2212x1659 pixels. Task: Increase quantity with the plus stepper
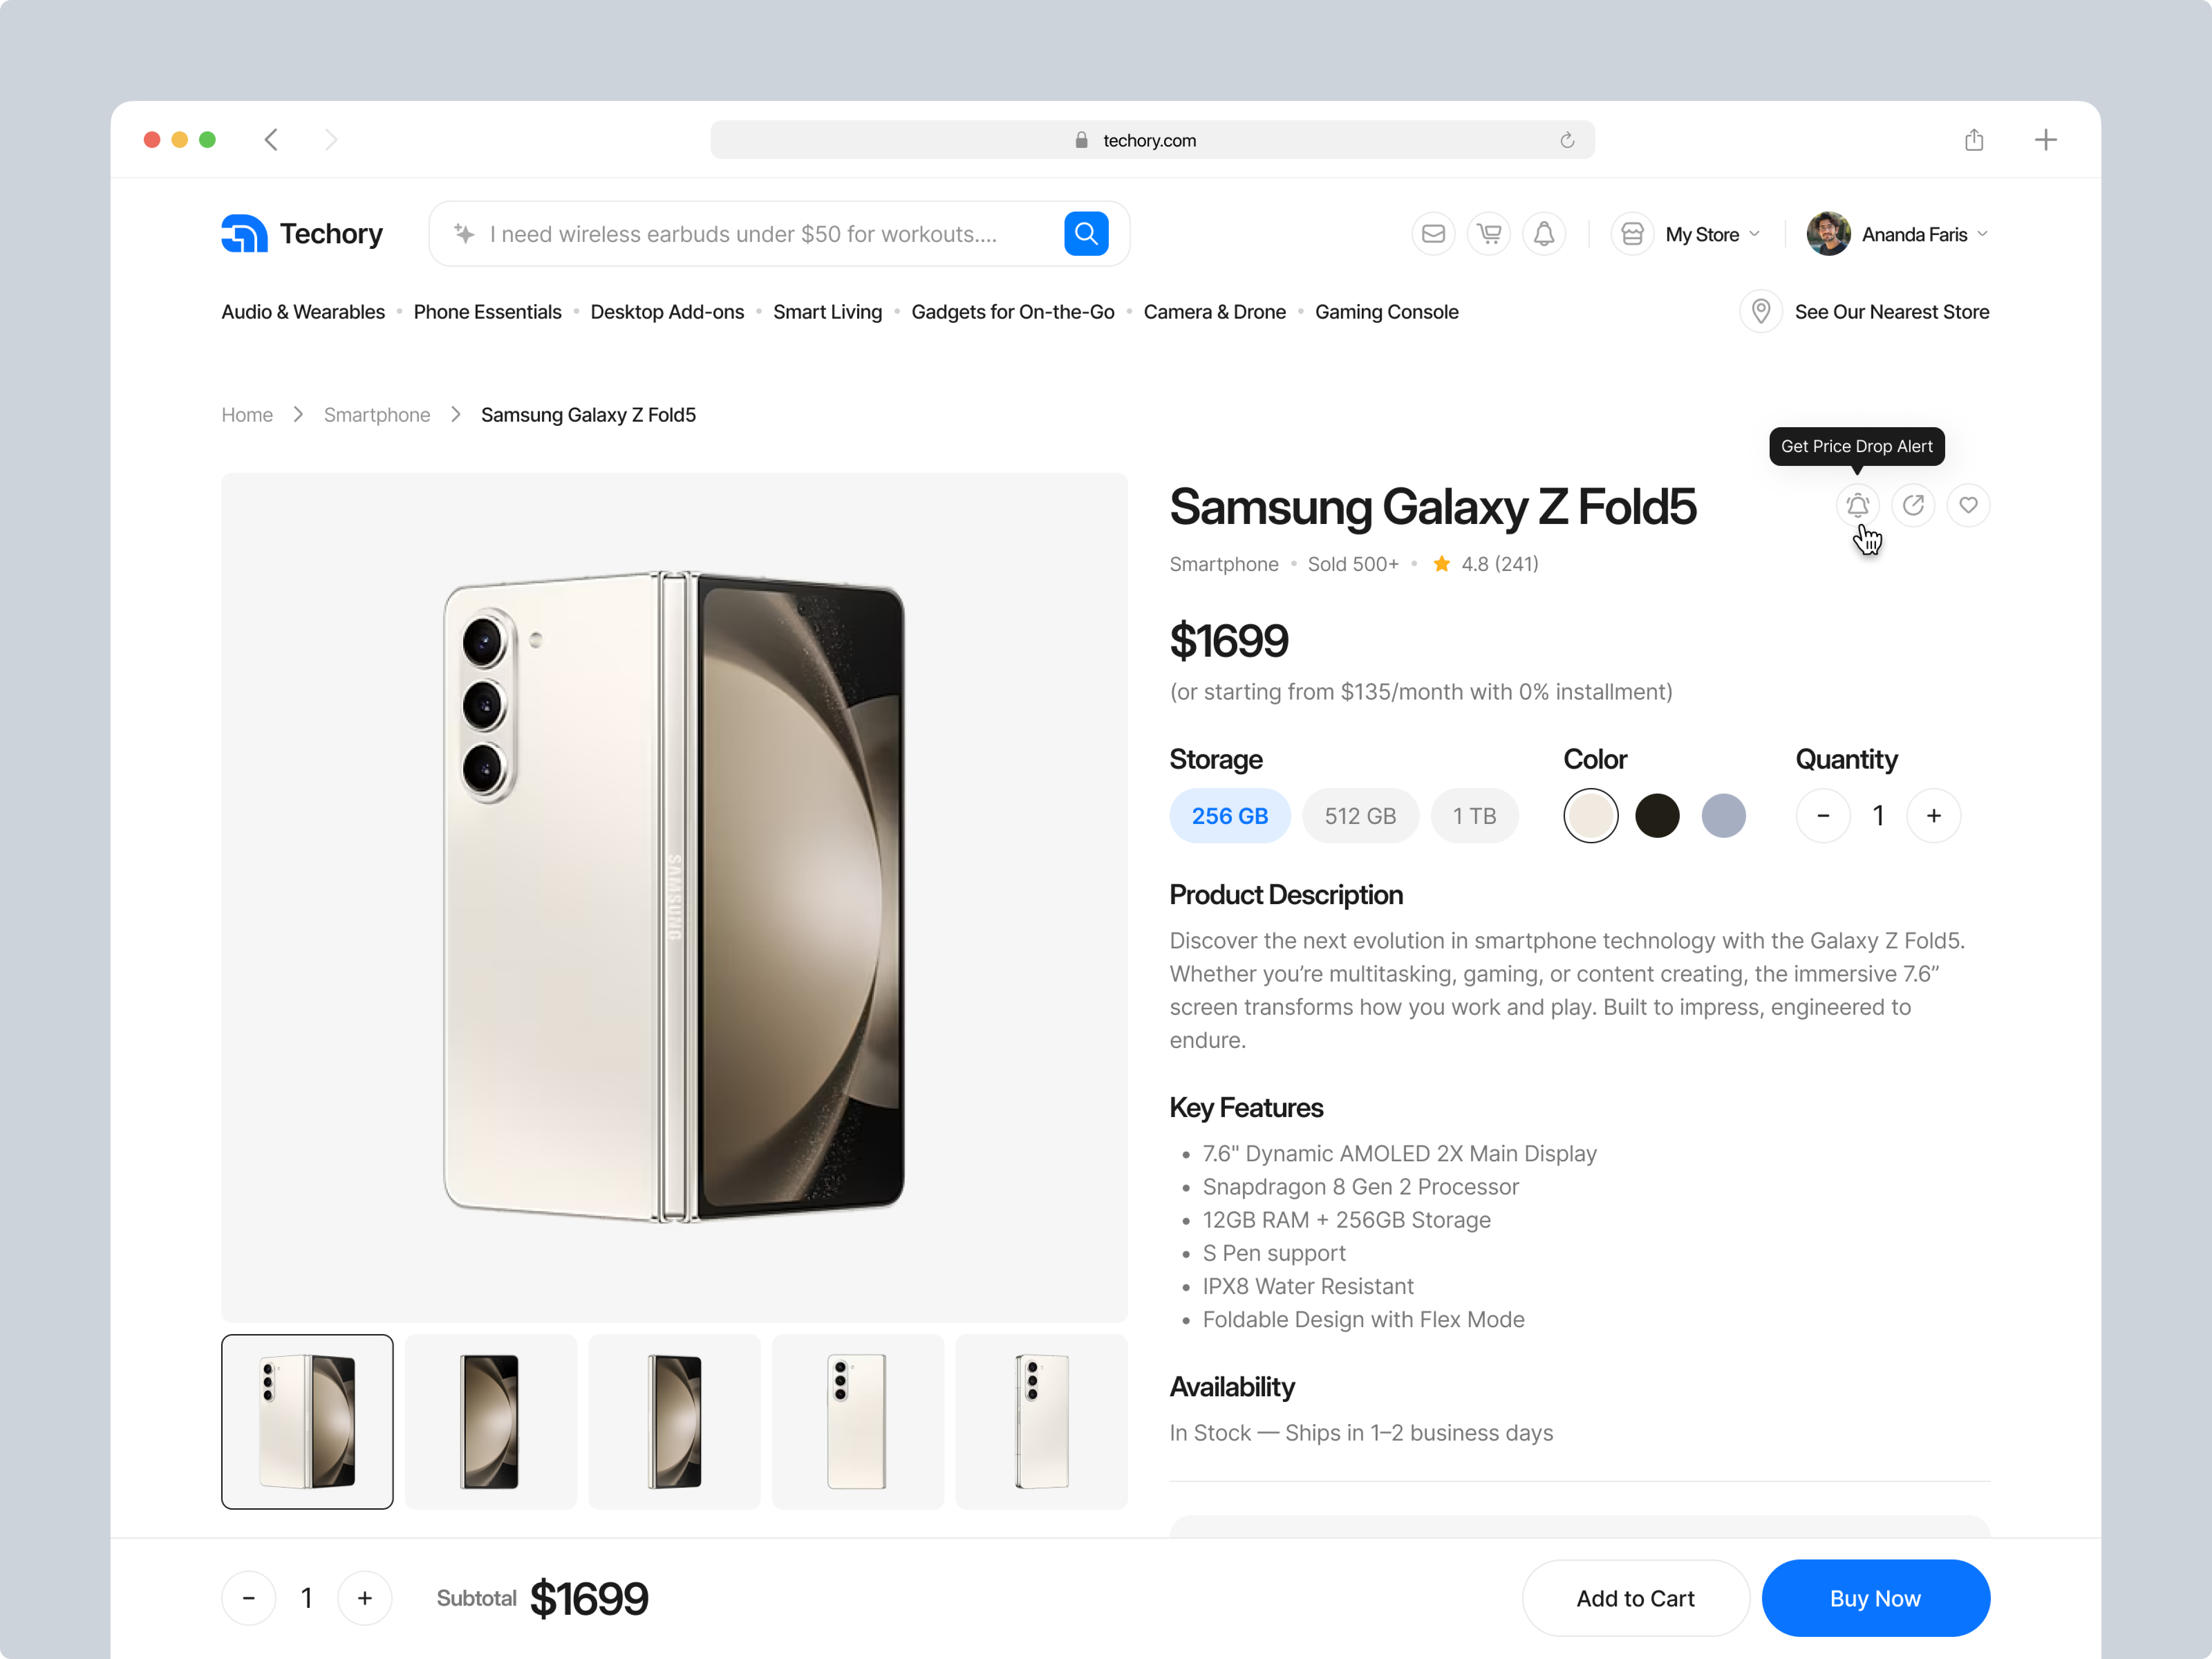coord(1934,815)
